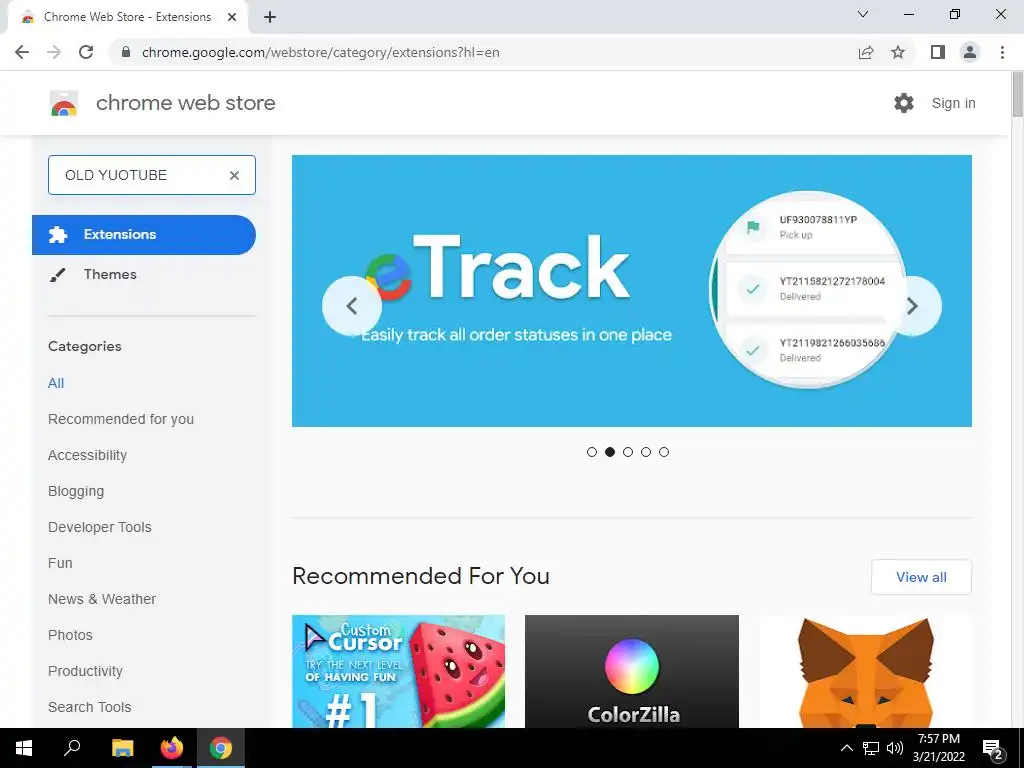Open News & Weather category
The width and height of the screenshot is (1024, 768).
102,599
